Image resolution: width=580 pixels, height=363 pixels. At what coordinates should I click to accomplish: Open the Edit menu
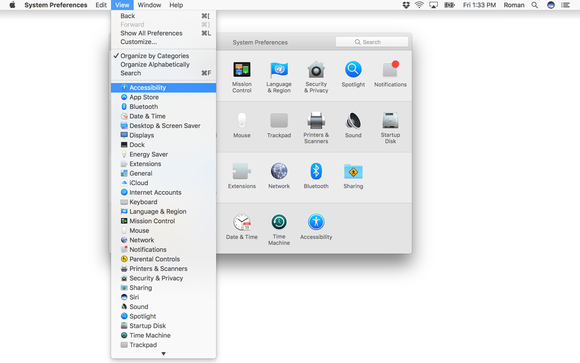[x=101, y=5]
